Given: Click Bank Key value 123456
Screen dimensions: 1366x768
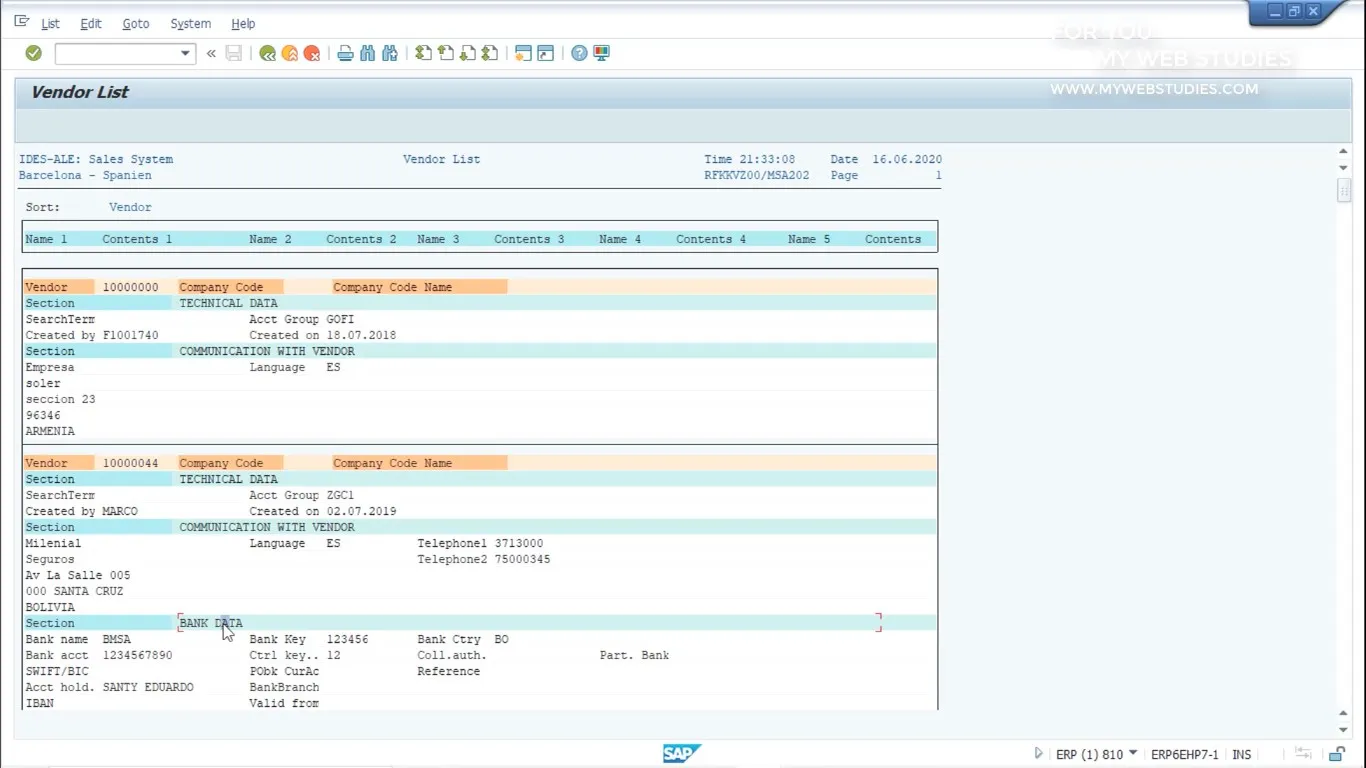Looking at the screenshot, I should 347,639.
